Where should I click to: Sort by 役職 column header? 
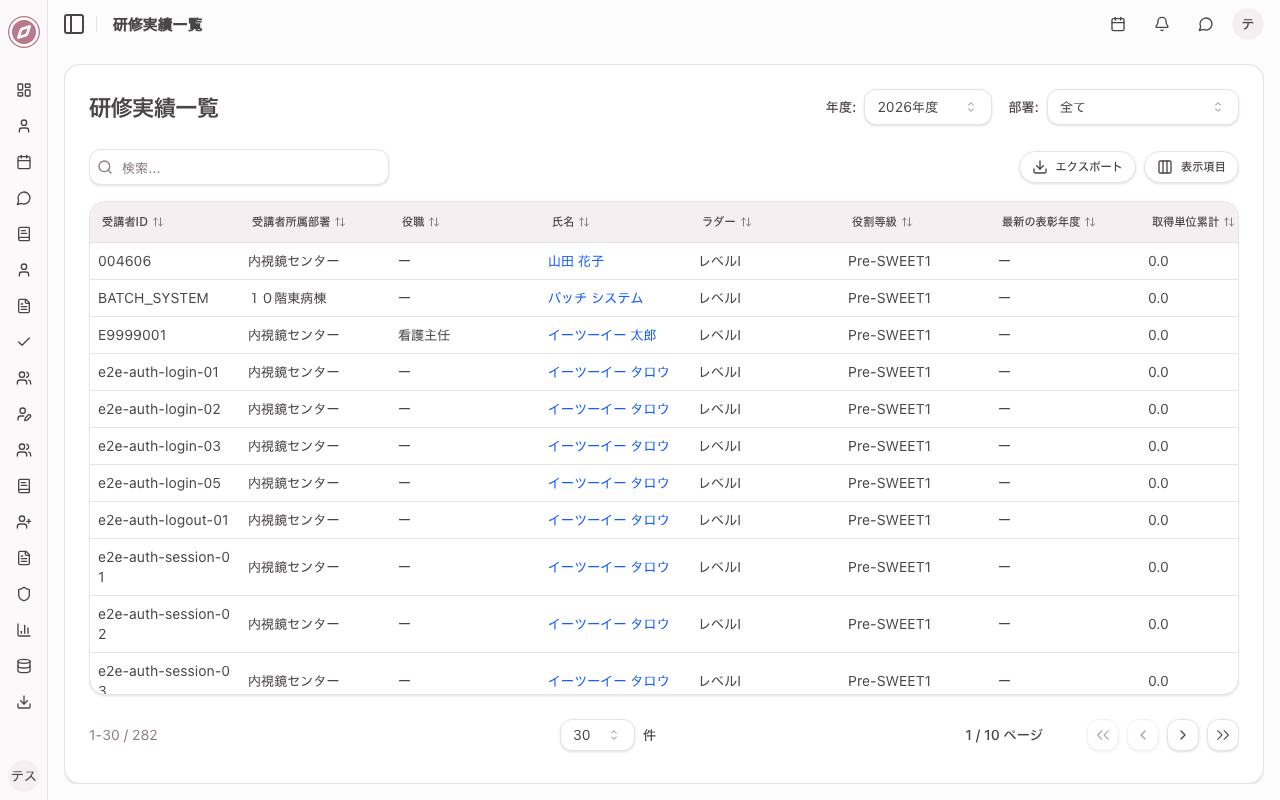[x=421, y=222]
